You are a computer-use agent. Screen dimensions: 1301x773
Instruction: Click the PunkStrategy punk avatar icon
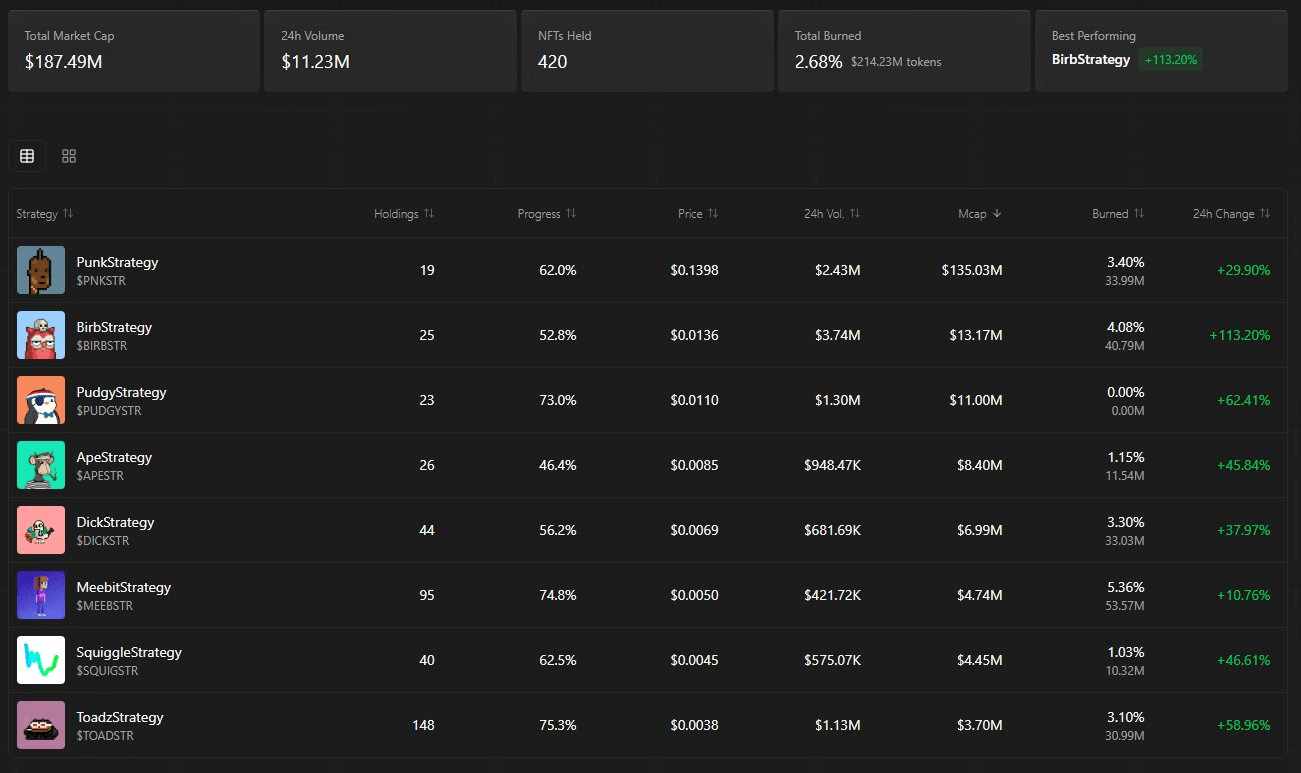point(41,270)
